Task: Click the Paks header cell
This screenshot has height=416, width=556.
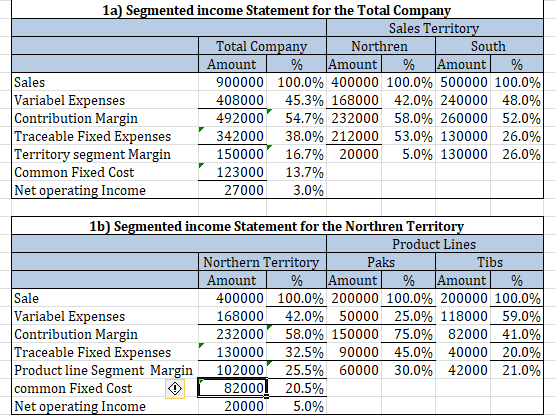Action: coord(380,262)
